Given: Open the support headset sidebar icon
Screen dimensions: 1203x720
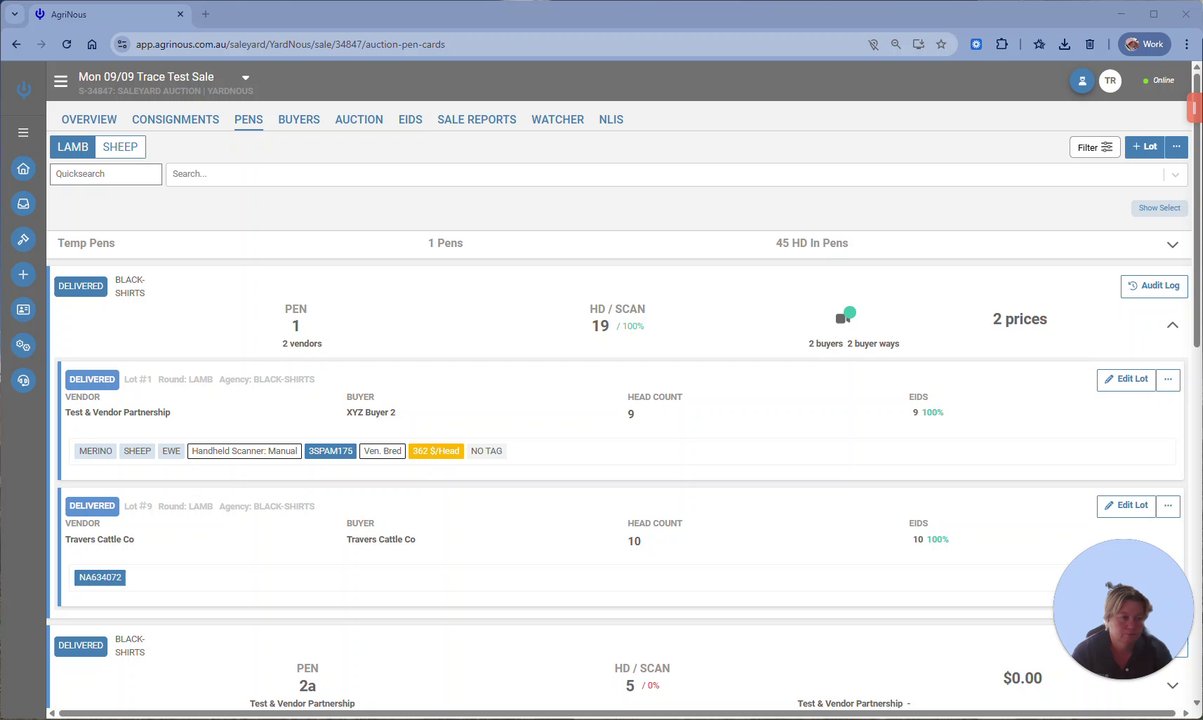Looking at the screenshot, I should [x=23, y=380].
